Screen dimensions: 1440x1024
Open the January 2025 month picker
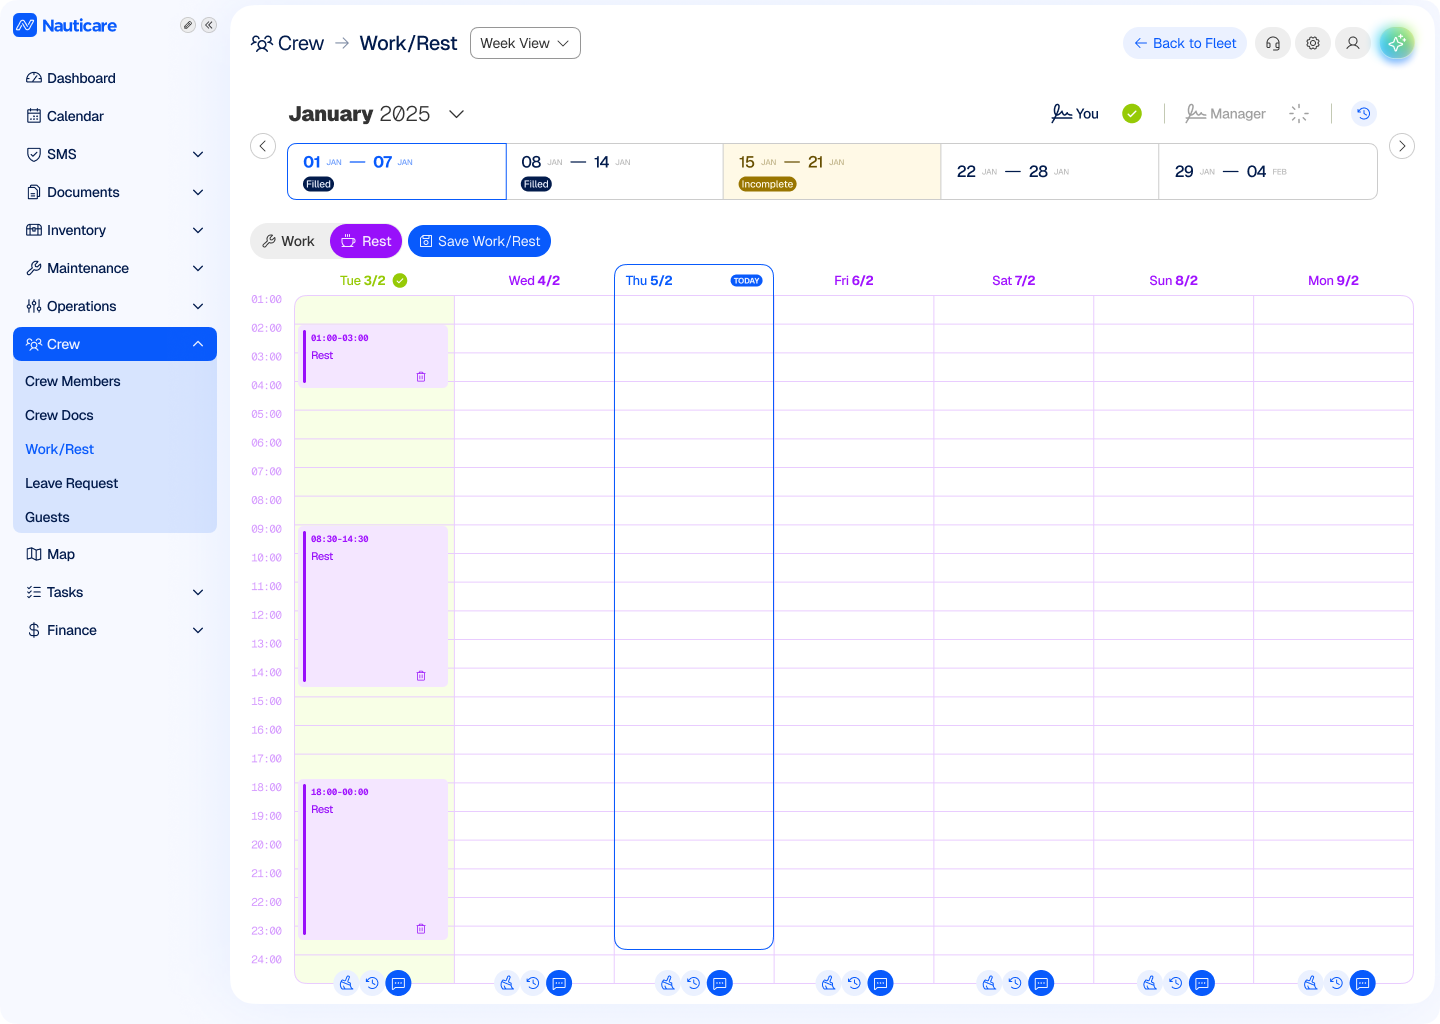point(377,114)
